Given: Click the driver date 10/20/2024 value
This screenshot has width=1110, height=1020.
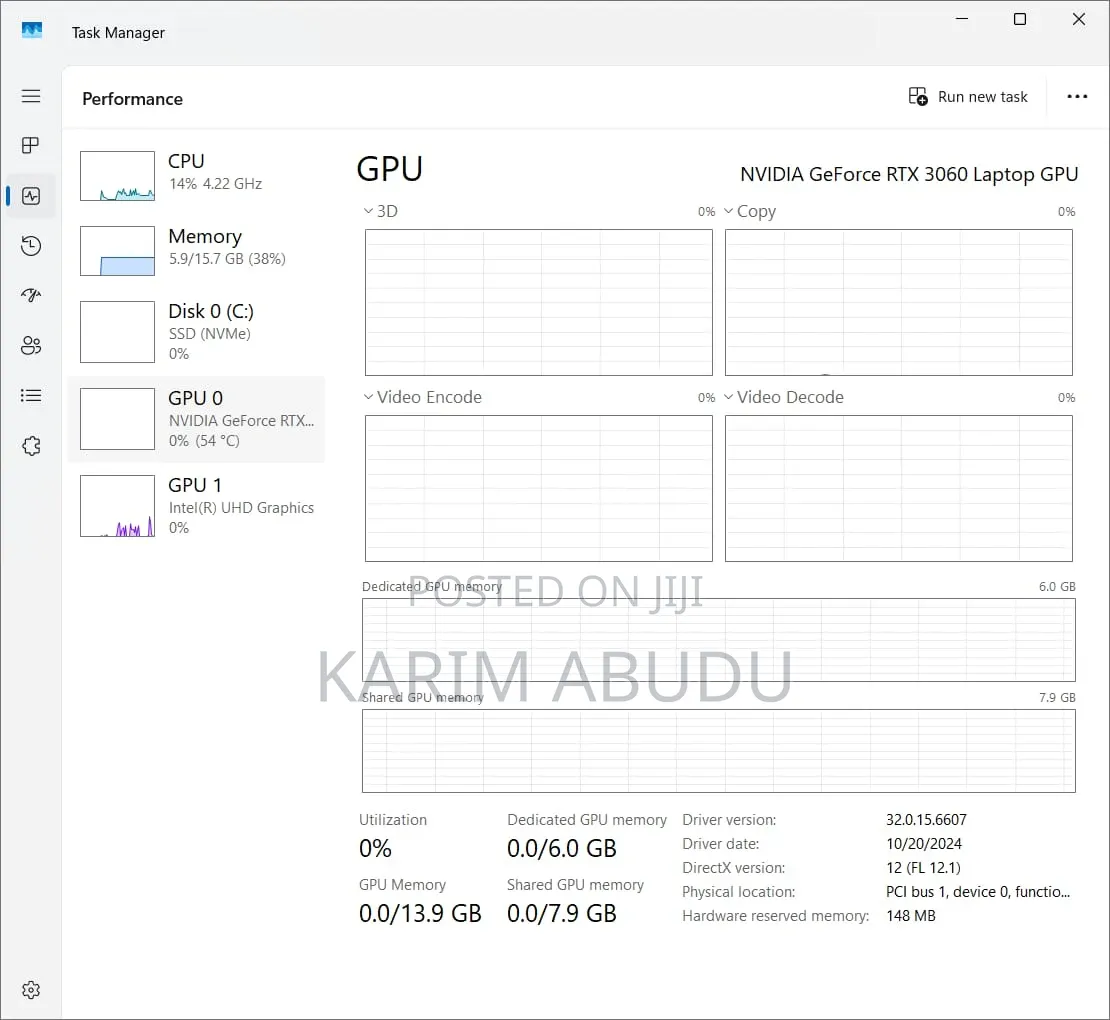Looking at the screenshot, I should [924, 844].
